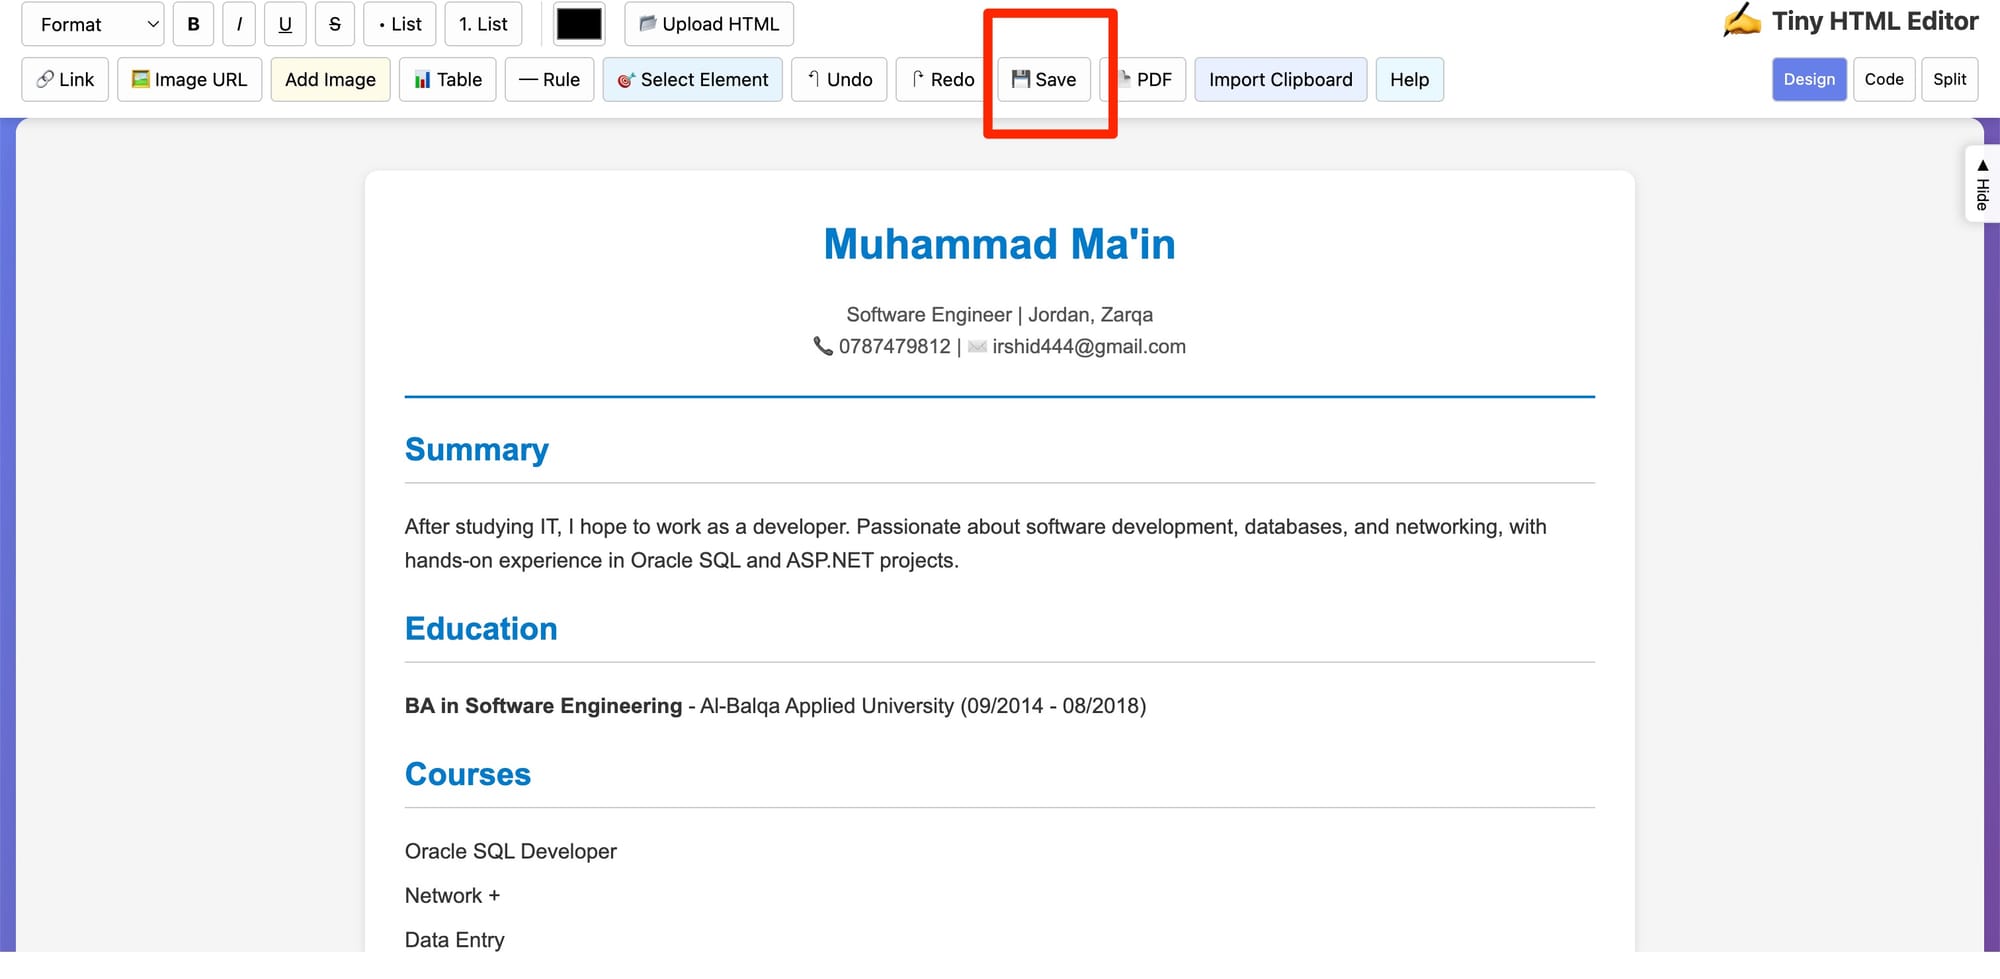Toggle underline formatting
Image resolution: width=2000 pixels, height=979 pixels.
pyautogui.click(x=285, y=24)
